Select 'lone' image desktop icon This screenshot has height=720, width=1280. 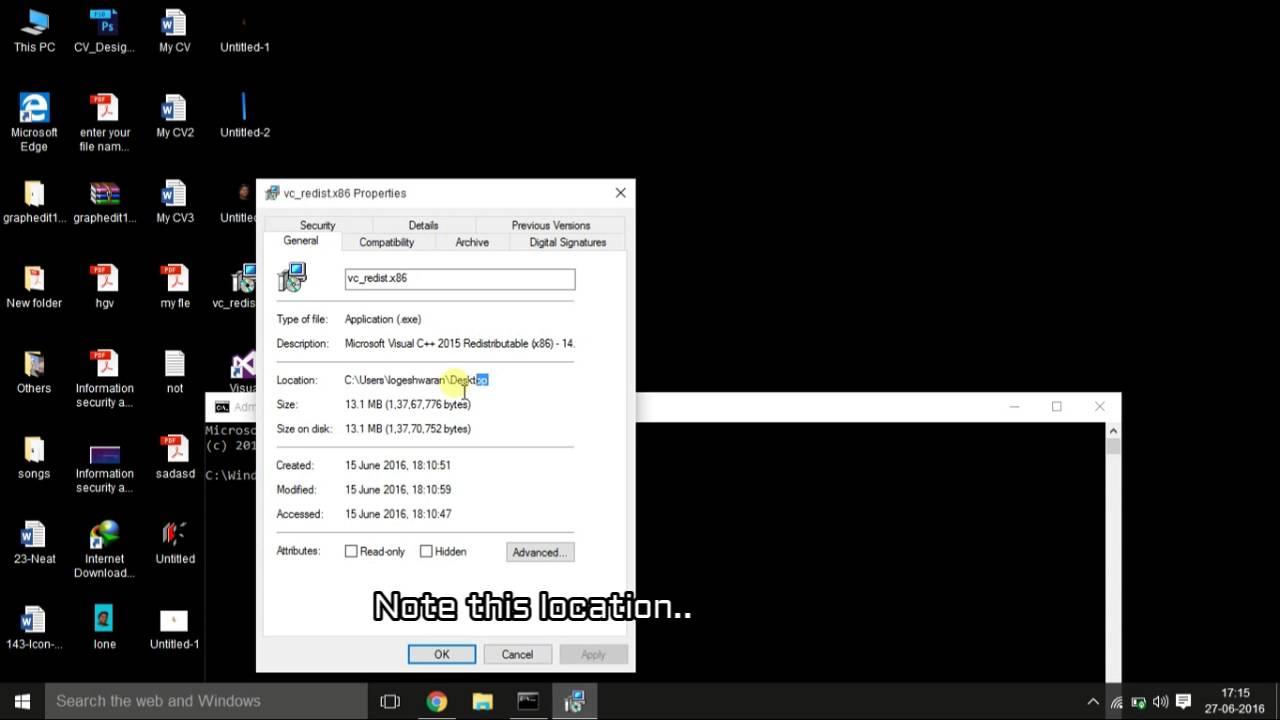tap(104, 627)
